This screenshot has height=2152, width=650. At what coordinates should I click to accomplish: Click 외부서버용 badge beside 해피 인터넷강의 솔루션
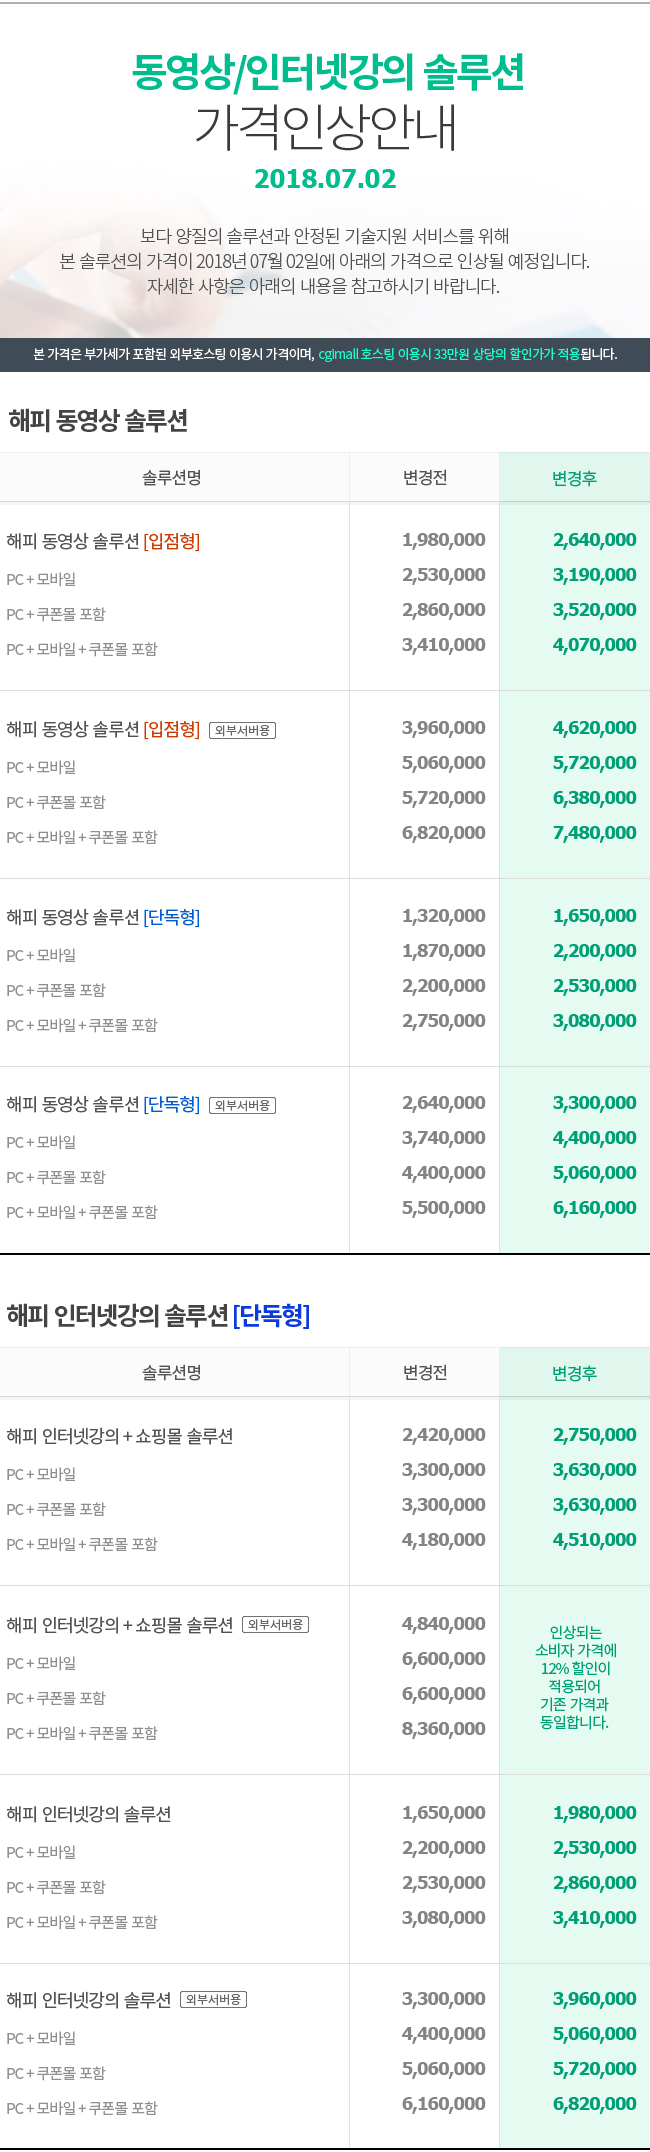point(214,1999)
